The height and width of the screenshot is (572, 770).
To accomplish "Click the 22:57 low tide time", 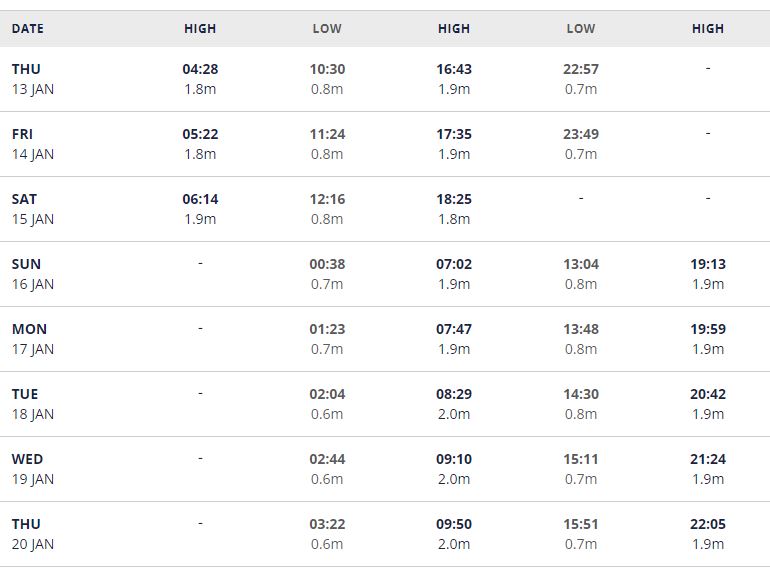I will [581, 69].
